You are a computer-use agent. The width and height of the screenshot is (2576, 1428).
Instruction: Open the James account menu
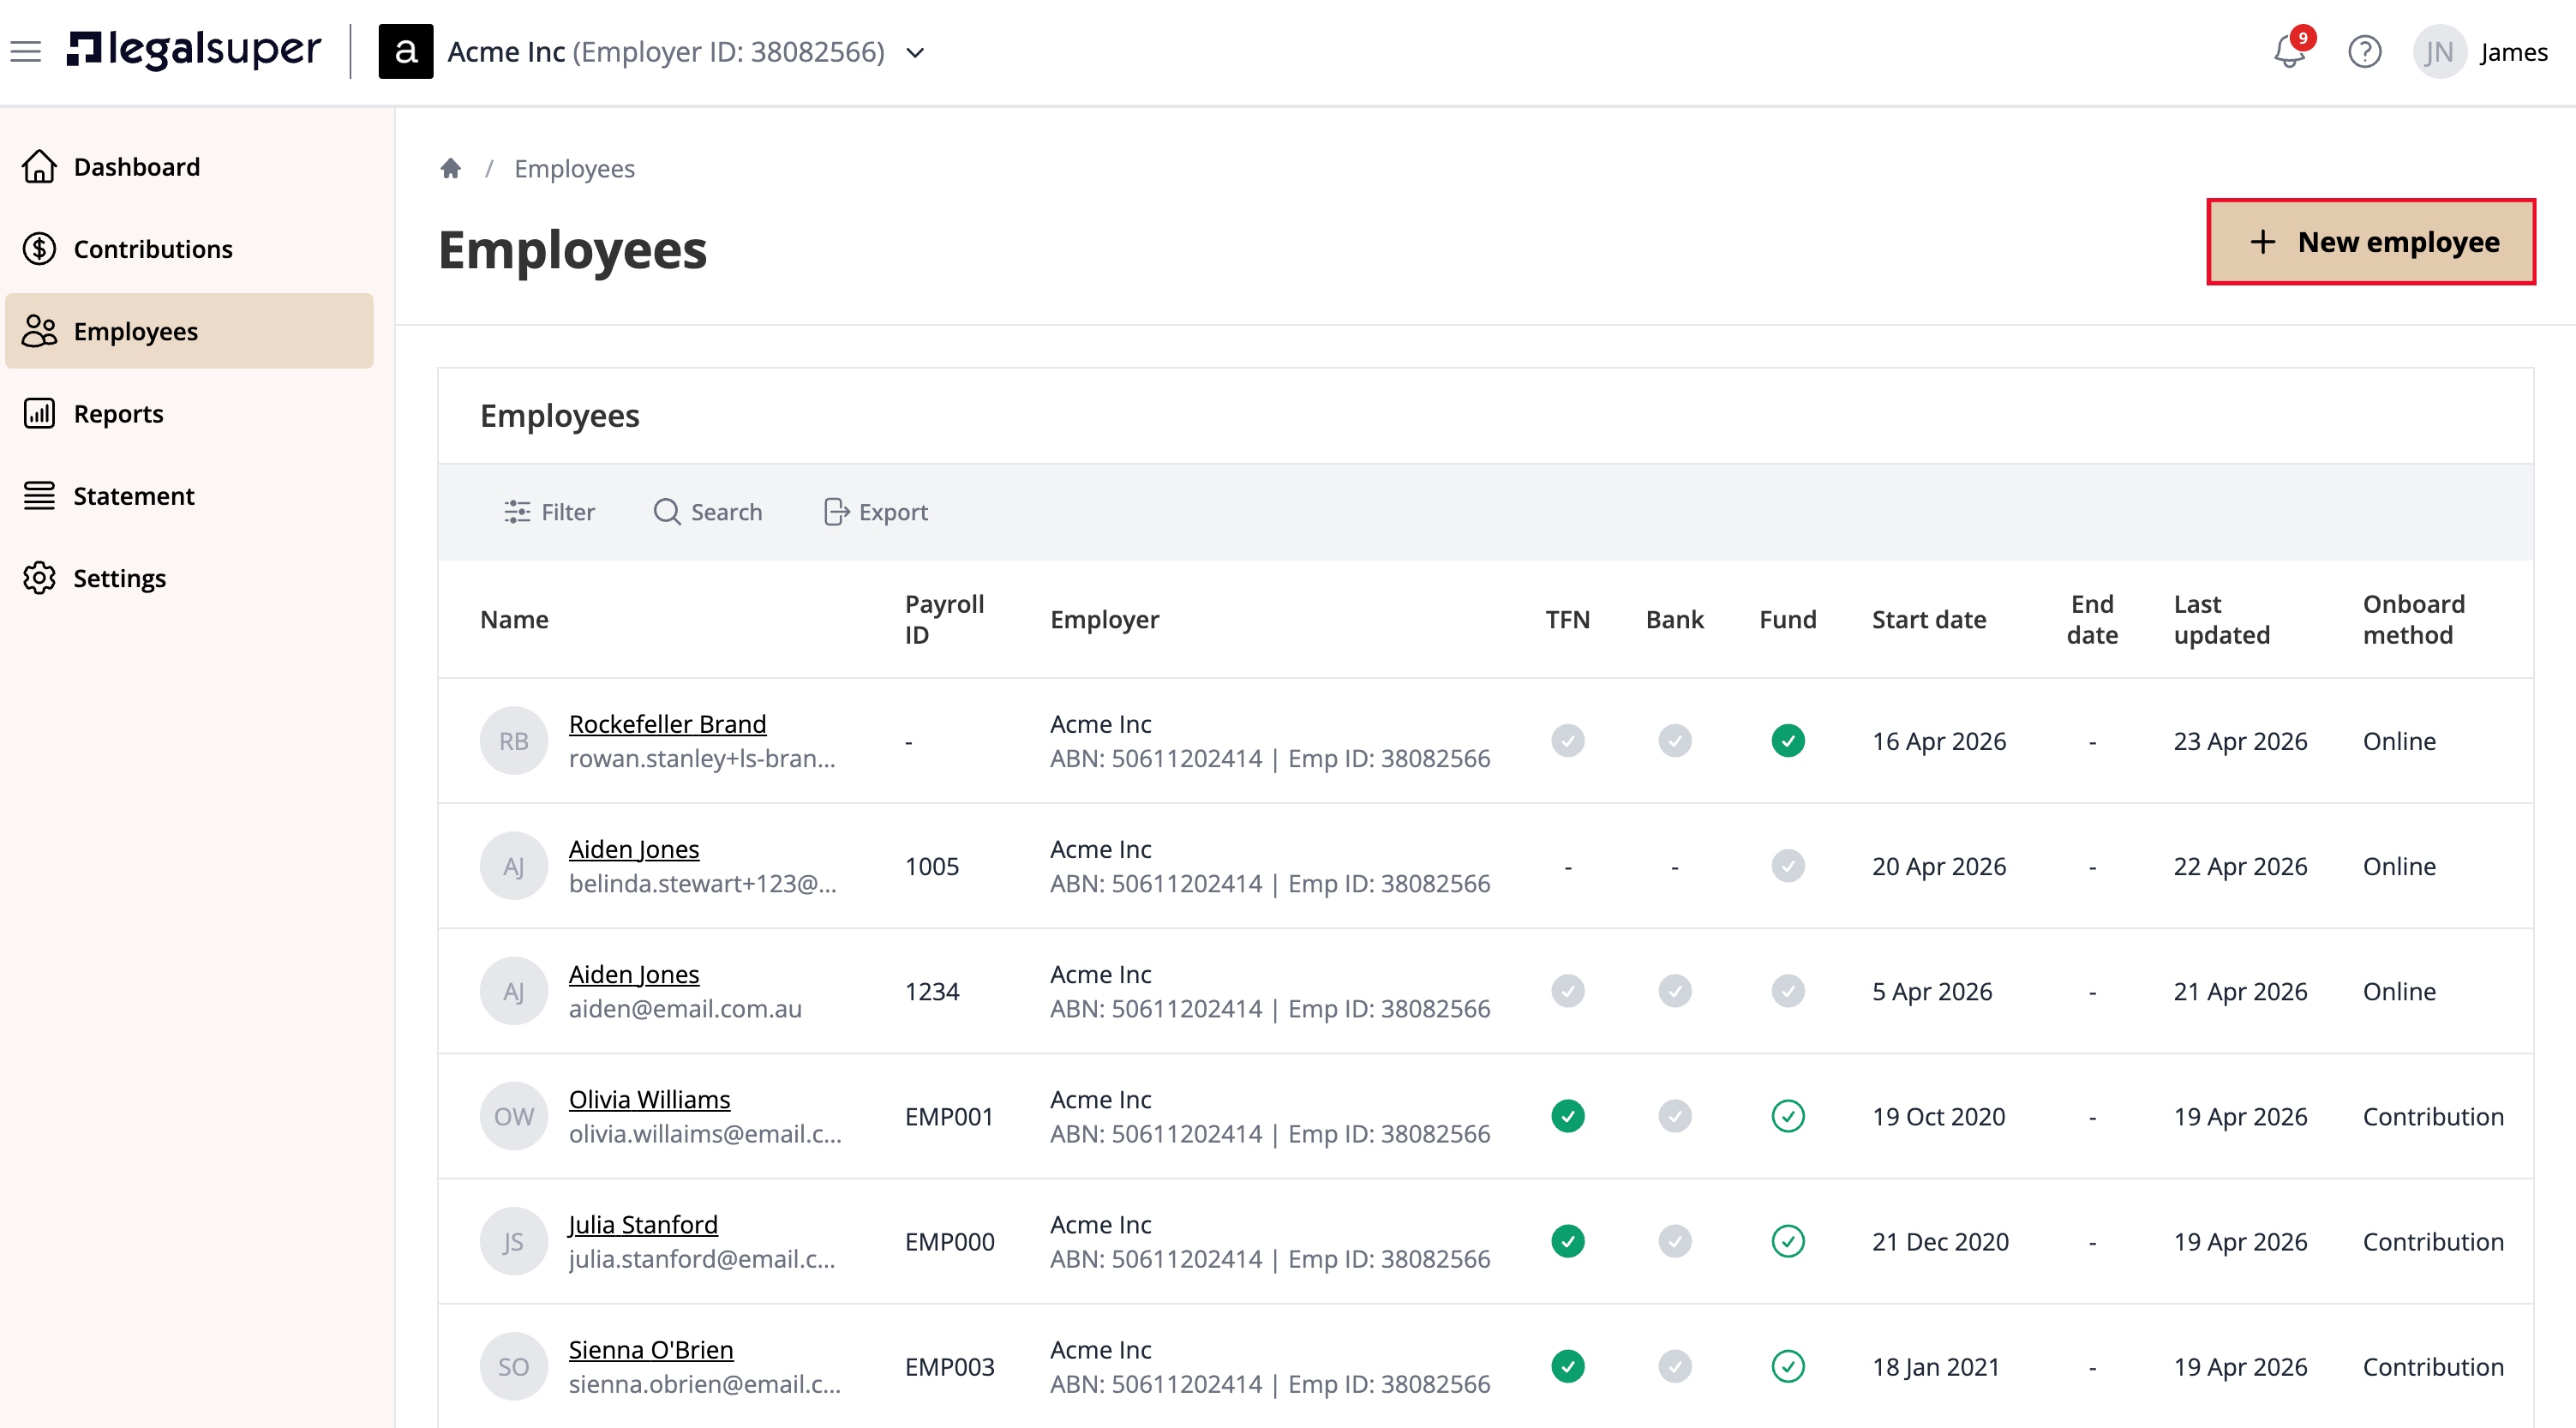tap(2513, 52)
